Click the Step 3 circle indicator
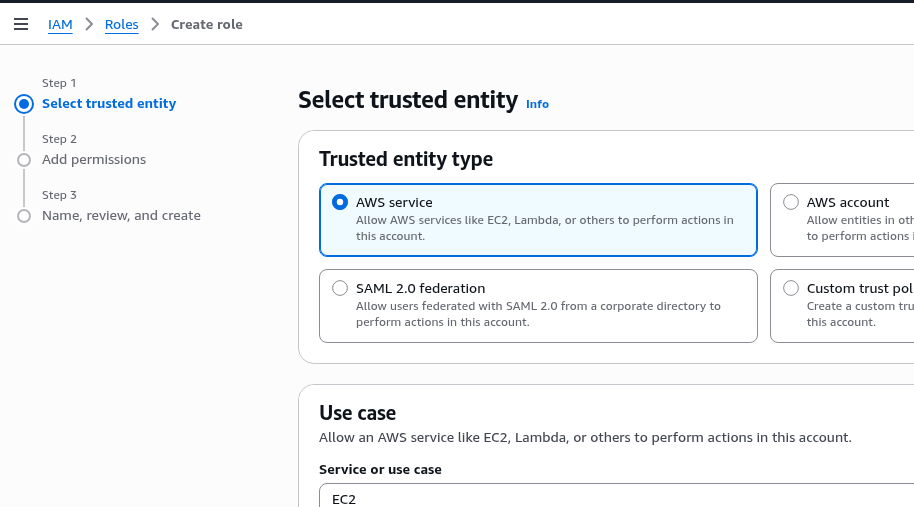The height and width of the screenshot is (507, 914). coord(24,216)
